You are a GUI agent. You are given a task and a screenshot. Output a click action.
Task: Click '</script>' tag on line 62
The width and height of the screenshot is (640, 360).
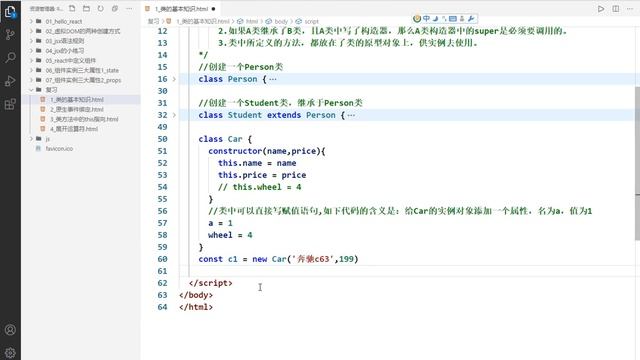(211, 283)
